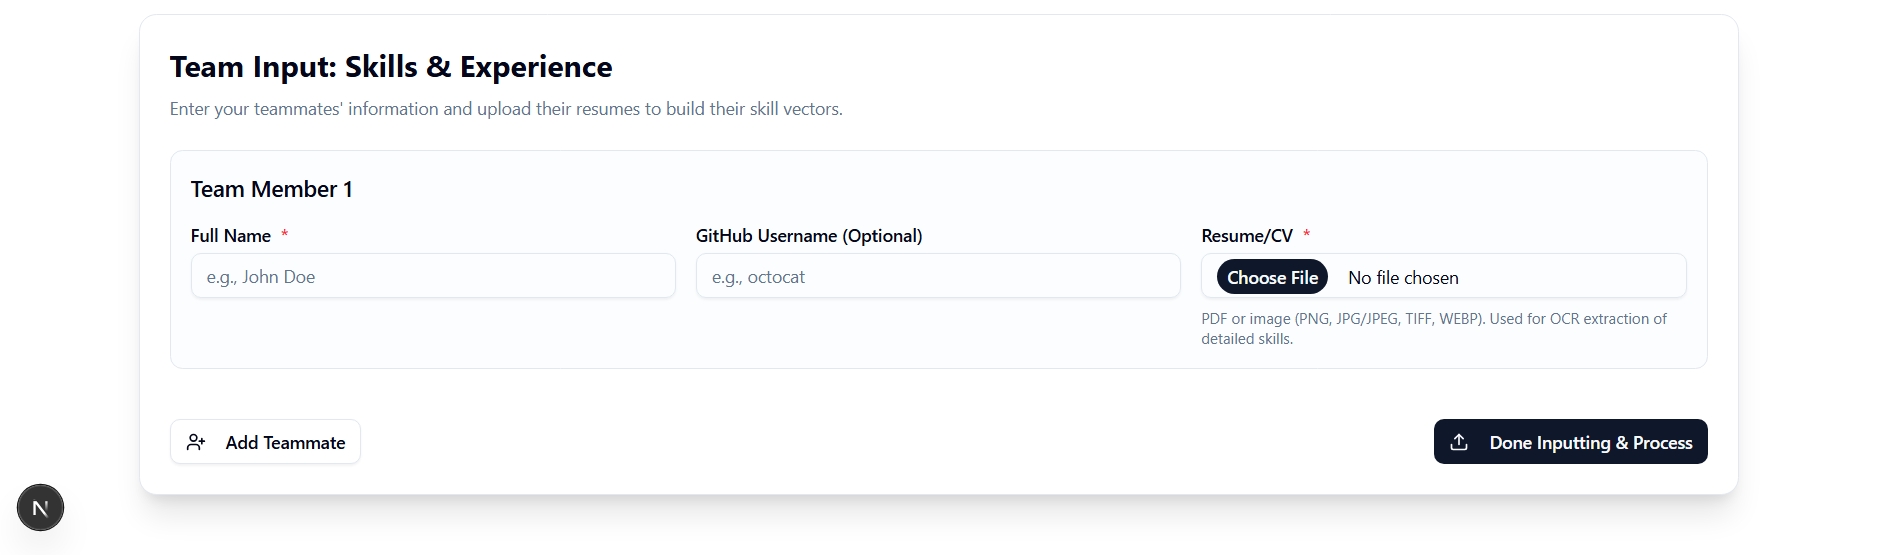Click the 'No file chosen' text
The height and width of the screenshot is (555, 1884).
tap(1402, 278)
